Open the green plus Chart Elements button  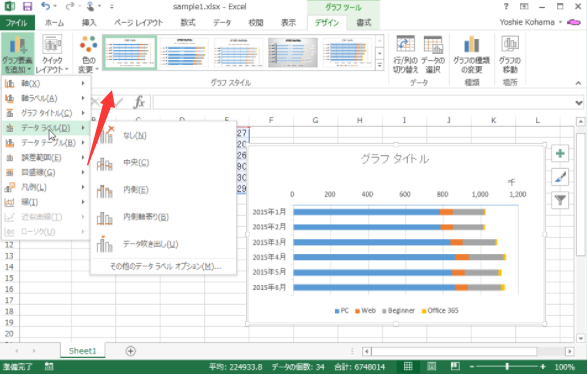pos(560,154)
